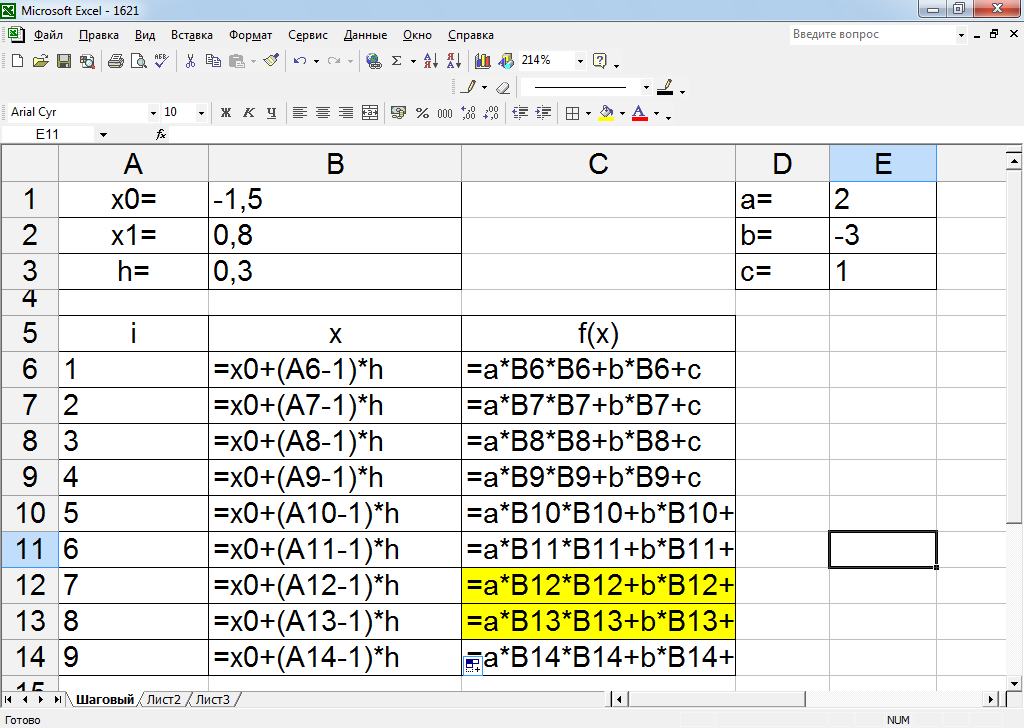Open the Arial Cyr font dropdown

[x=153, y=113]
